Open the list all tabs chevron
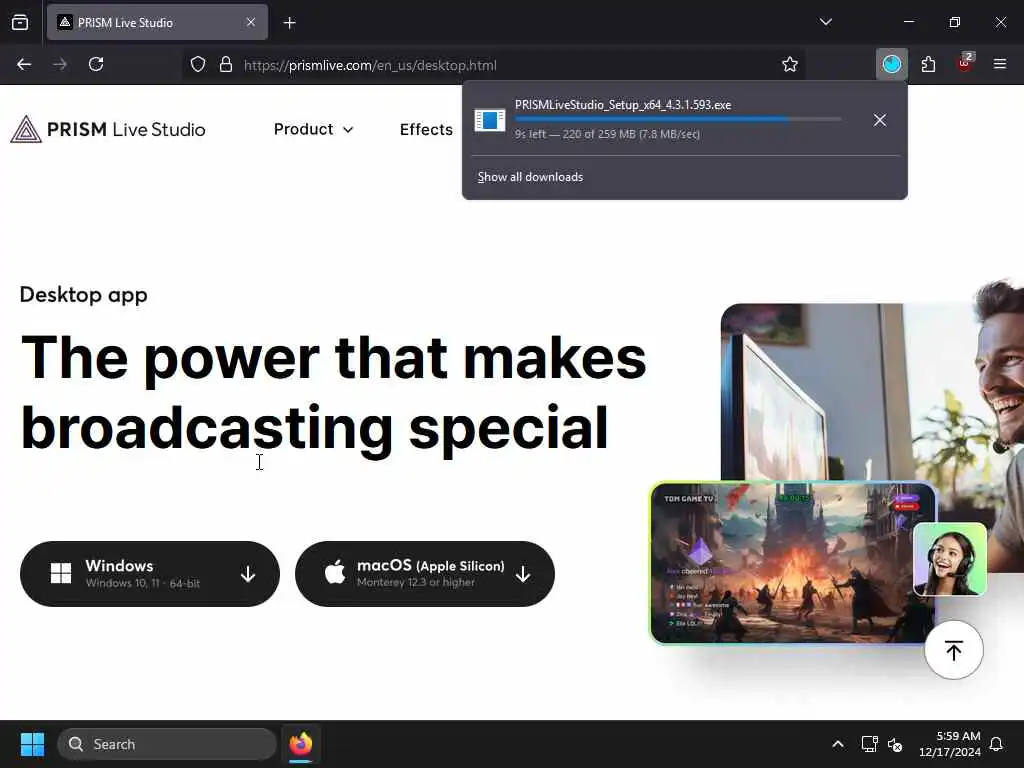The width and height of the screenshot is (1024, 768). [x=825, y=22]
